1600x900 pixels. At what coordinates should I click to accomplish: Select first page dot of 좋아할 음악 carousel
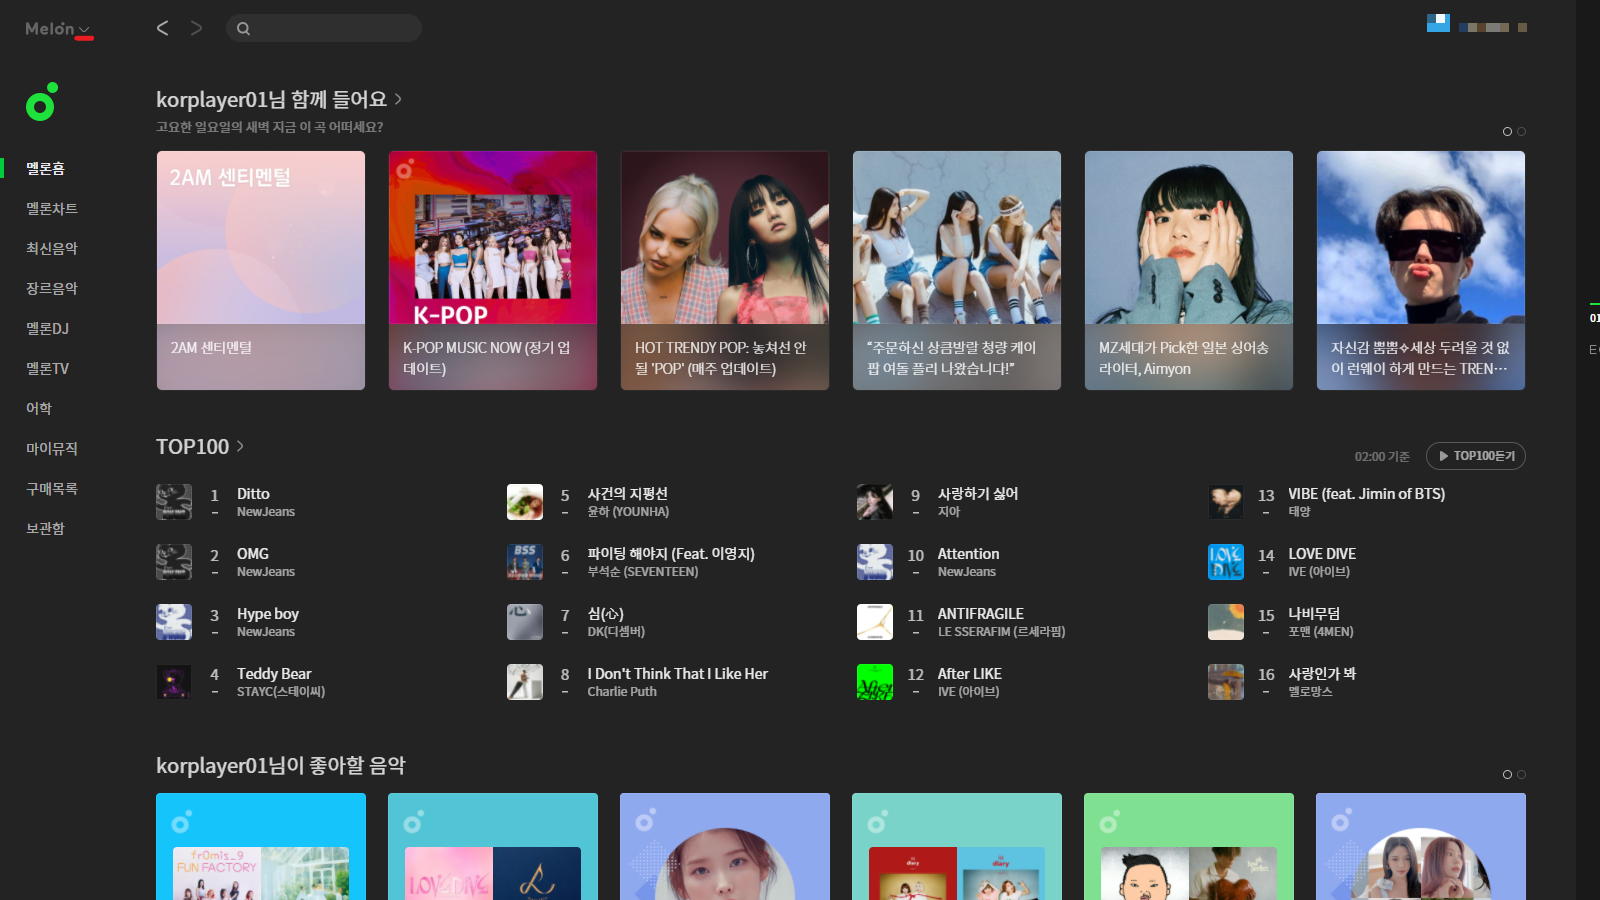click(x=1507, y=775)
